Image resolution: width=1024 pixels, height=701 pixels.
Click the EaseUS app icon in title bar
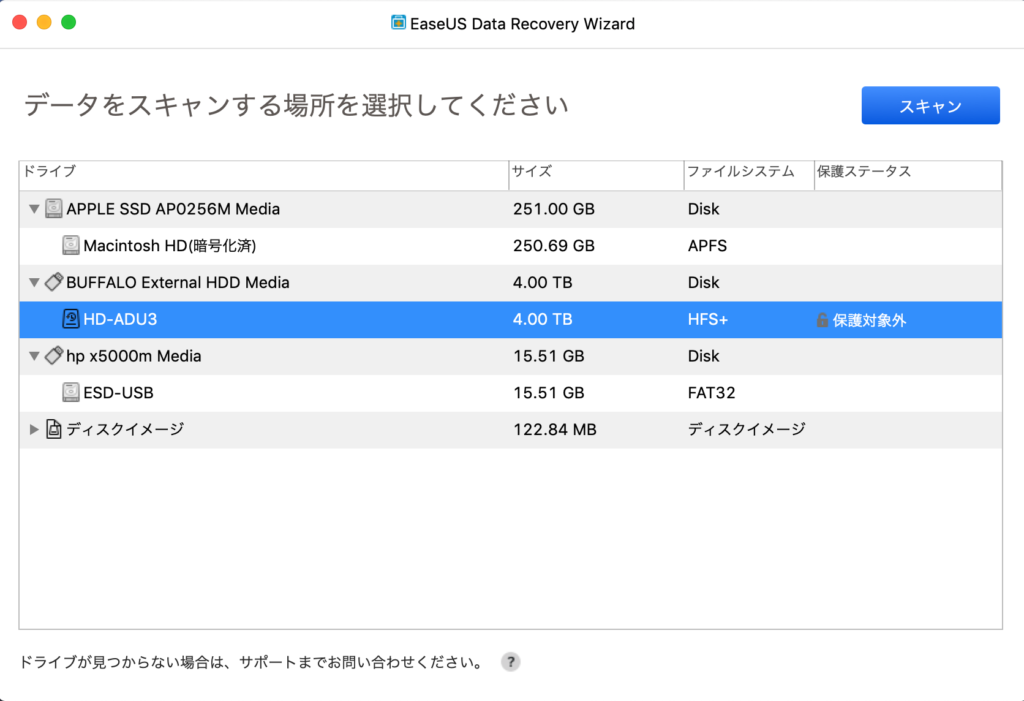pyautogui.click(x=398, y=23)
